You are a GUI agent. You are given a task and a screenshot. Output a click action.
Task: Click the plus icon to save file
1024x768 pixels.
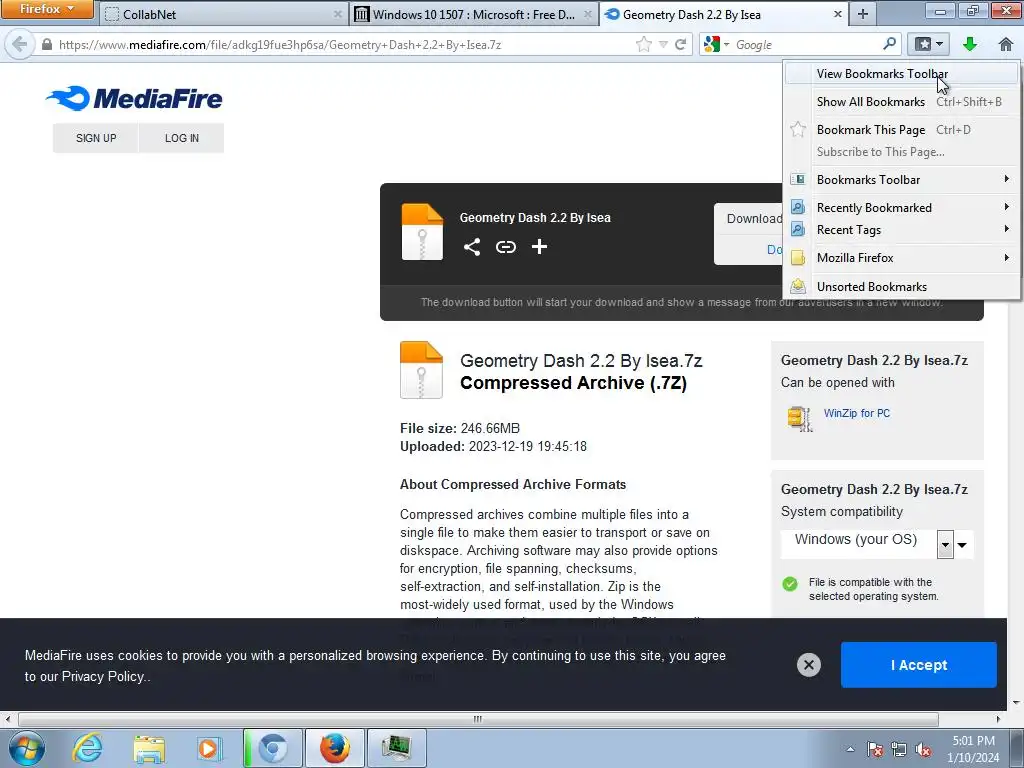[x=539, y=247]
